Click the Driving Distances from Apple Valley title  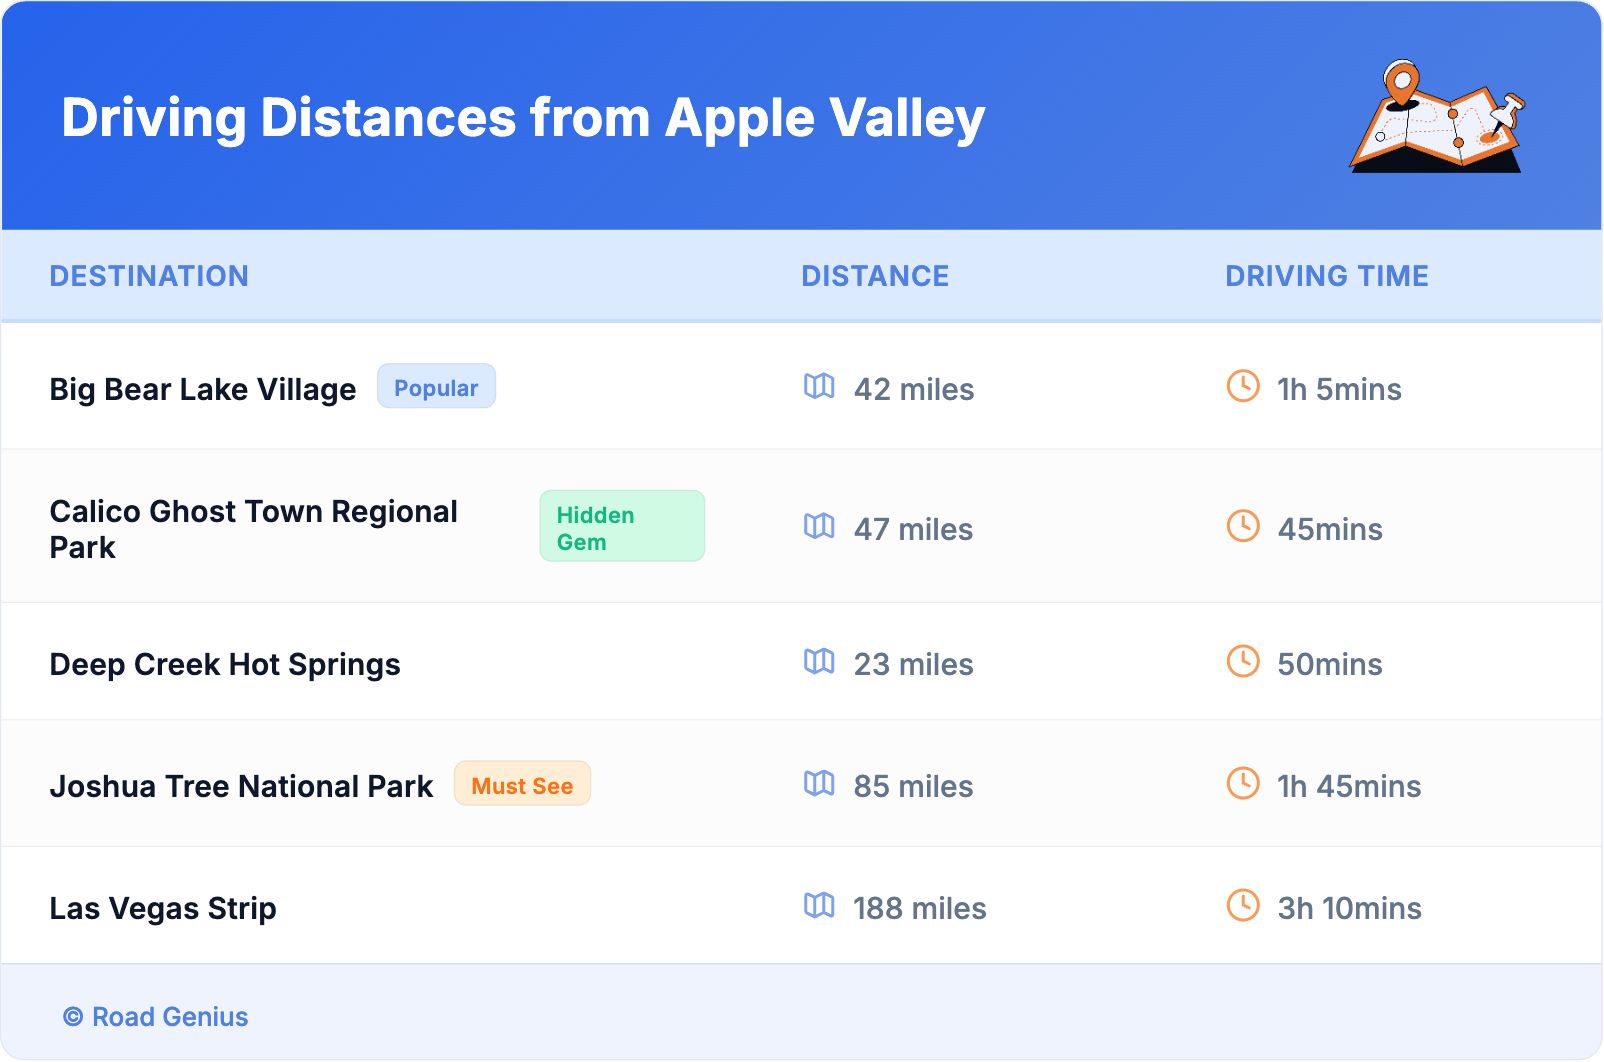[523, 118]
